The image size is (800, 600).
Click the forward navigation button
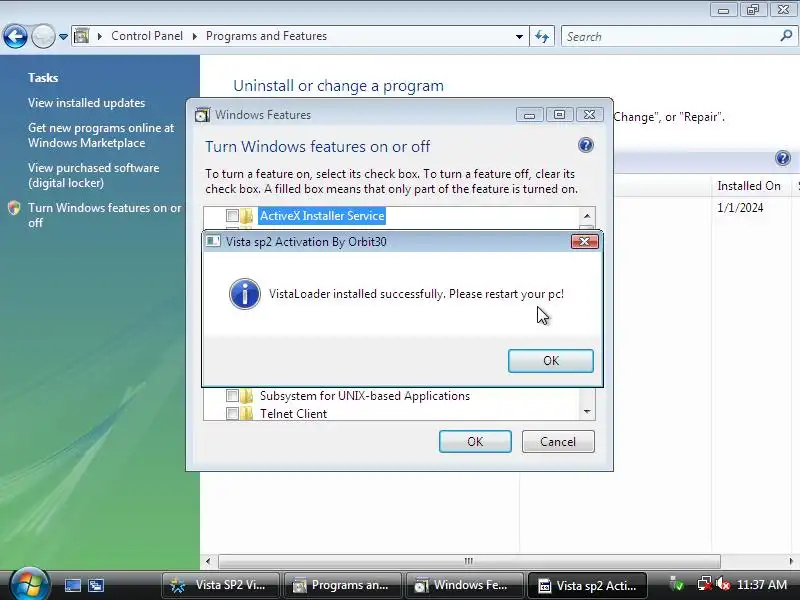click(43, 36)
